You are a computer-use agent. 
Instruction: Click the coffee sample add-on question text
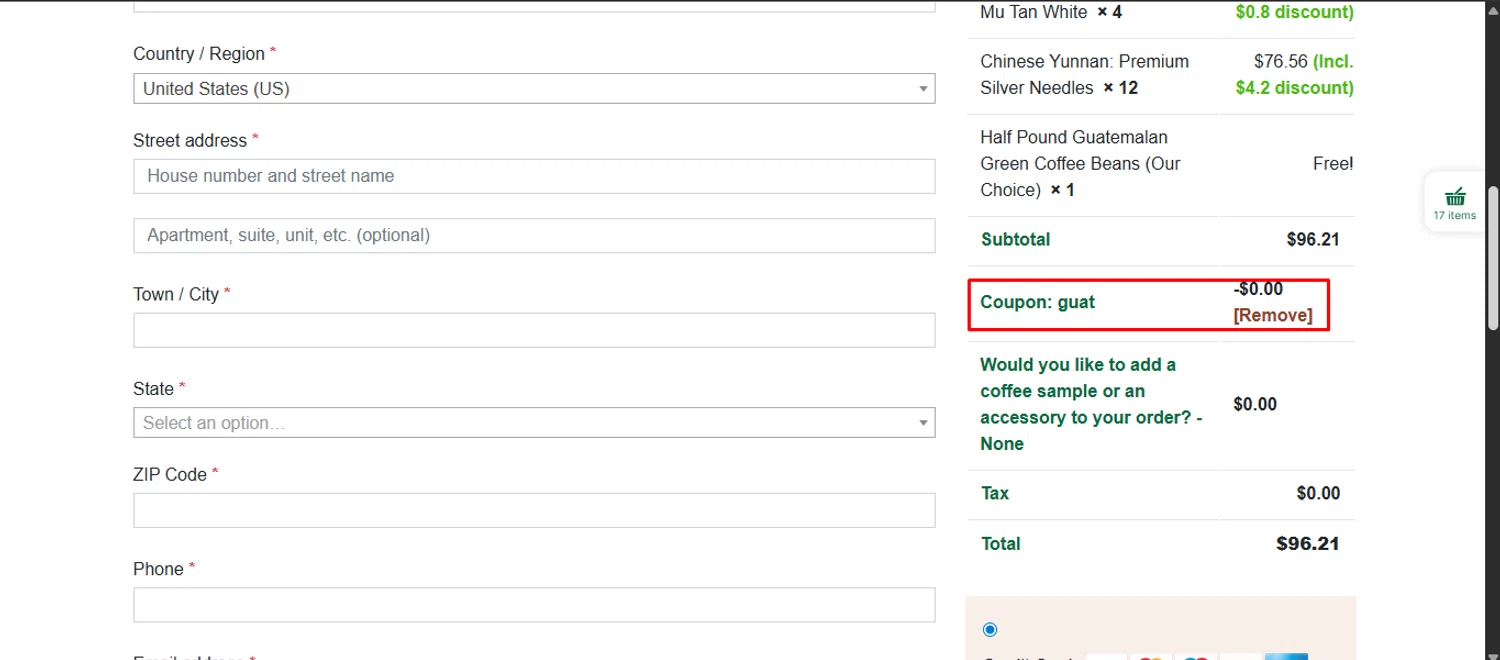pos(1090,404)
